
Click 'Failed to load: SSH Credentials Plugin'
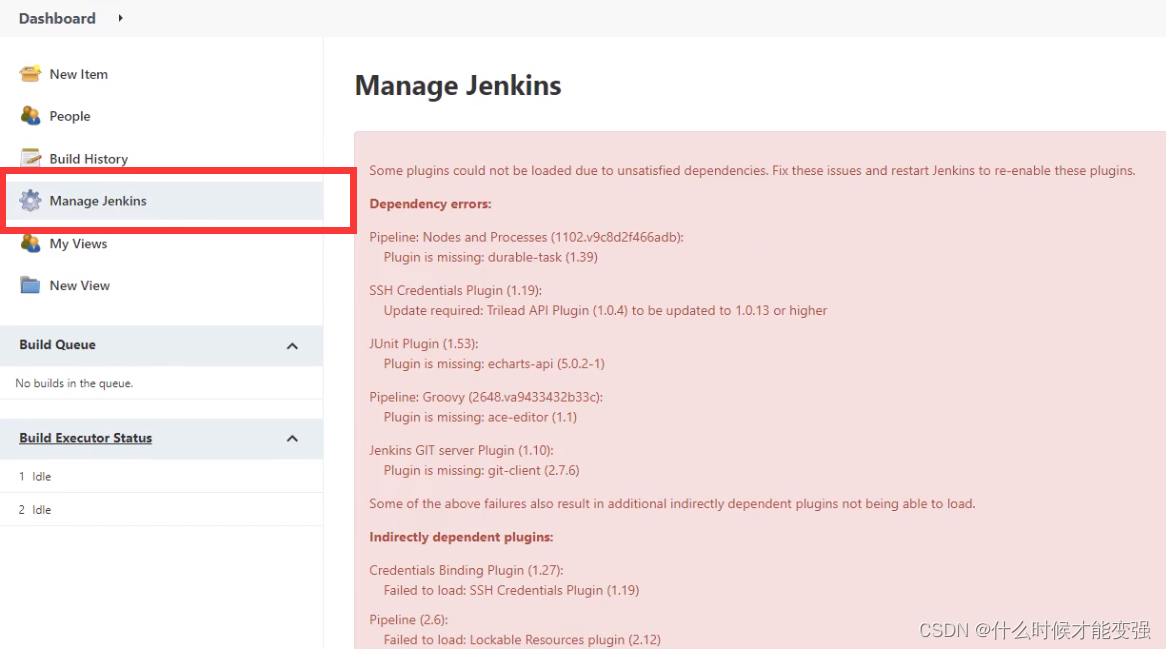512,590
